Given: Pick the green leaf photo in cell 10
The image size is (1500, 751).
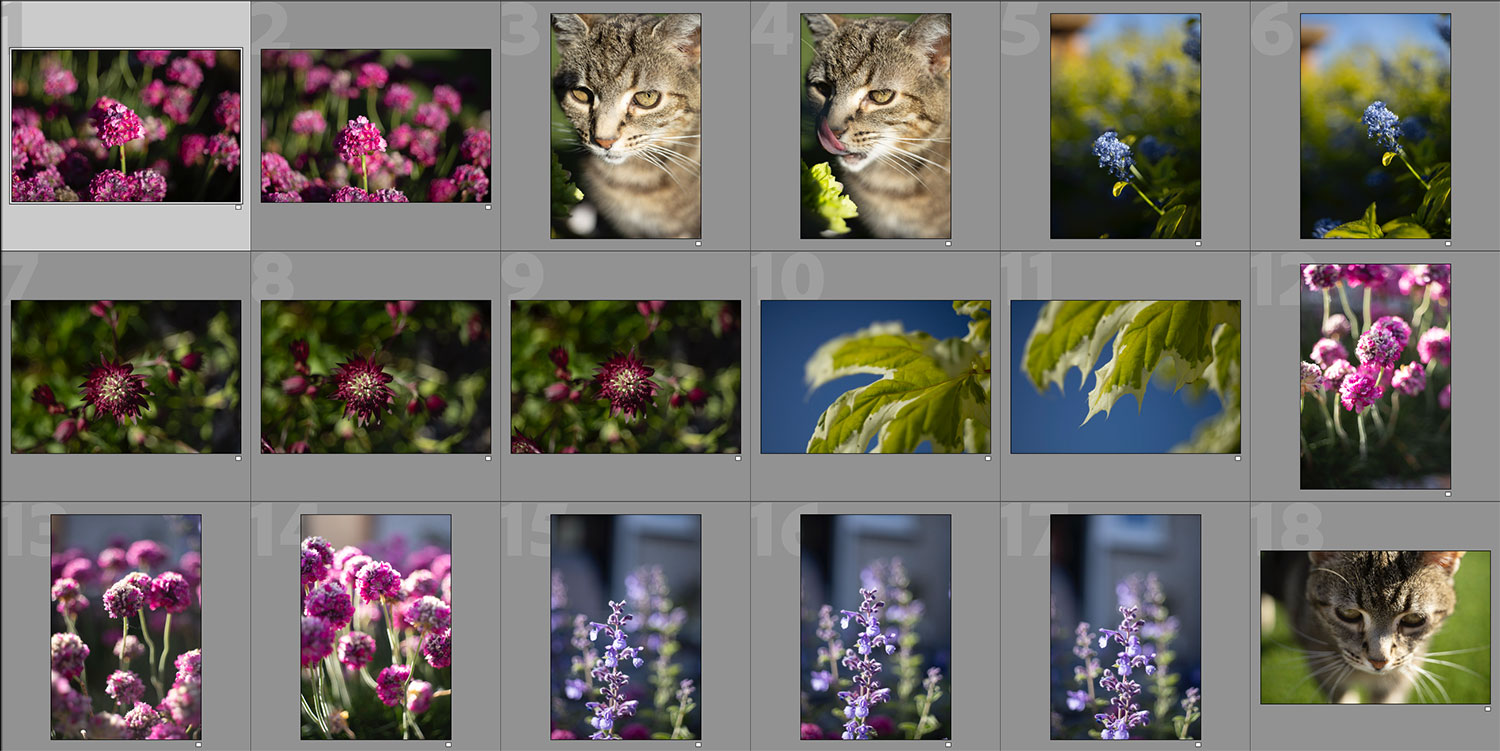Looking at the screenshot, I should (876, 377).
